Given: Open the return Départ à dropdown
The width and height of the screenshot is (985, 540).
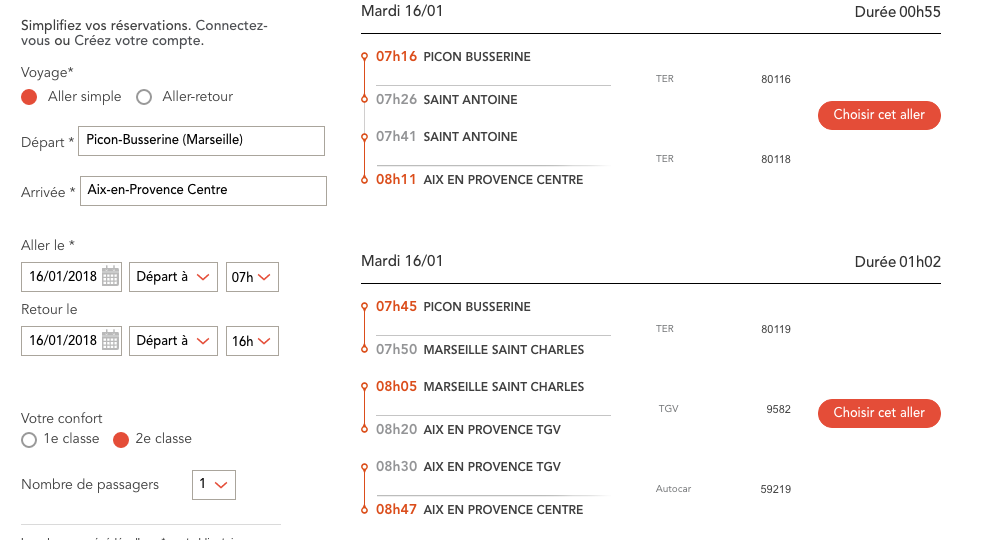Looking at the screenshot, I should coord(173,341).
